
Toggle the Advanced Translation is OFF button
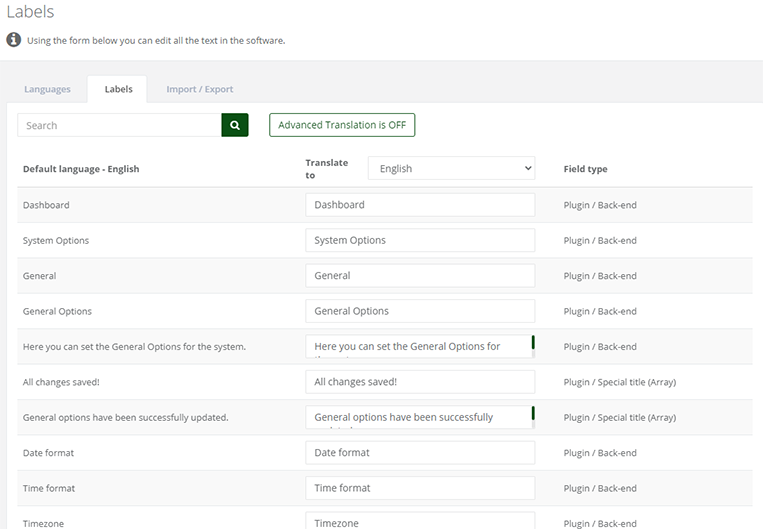pyautogui.click(x=342, y=125)
